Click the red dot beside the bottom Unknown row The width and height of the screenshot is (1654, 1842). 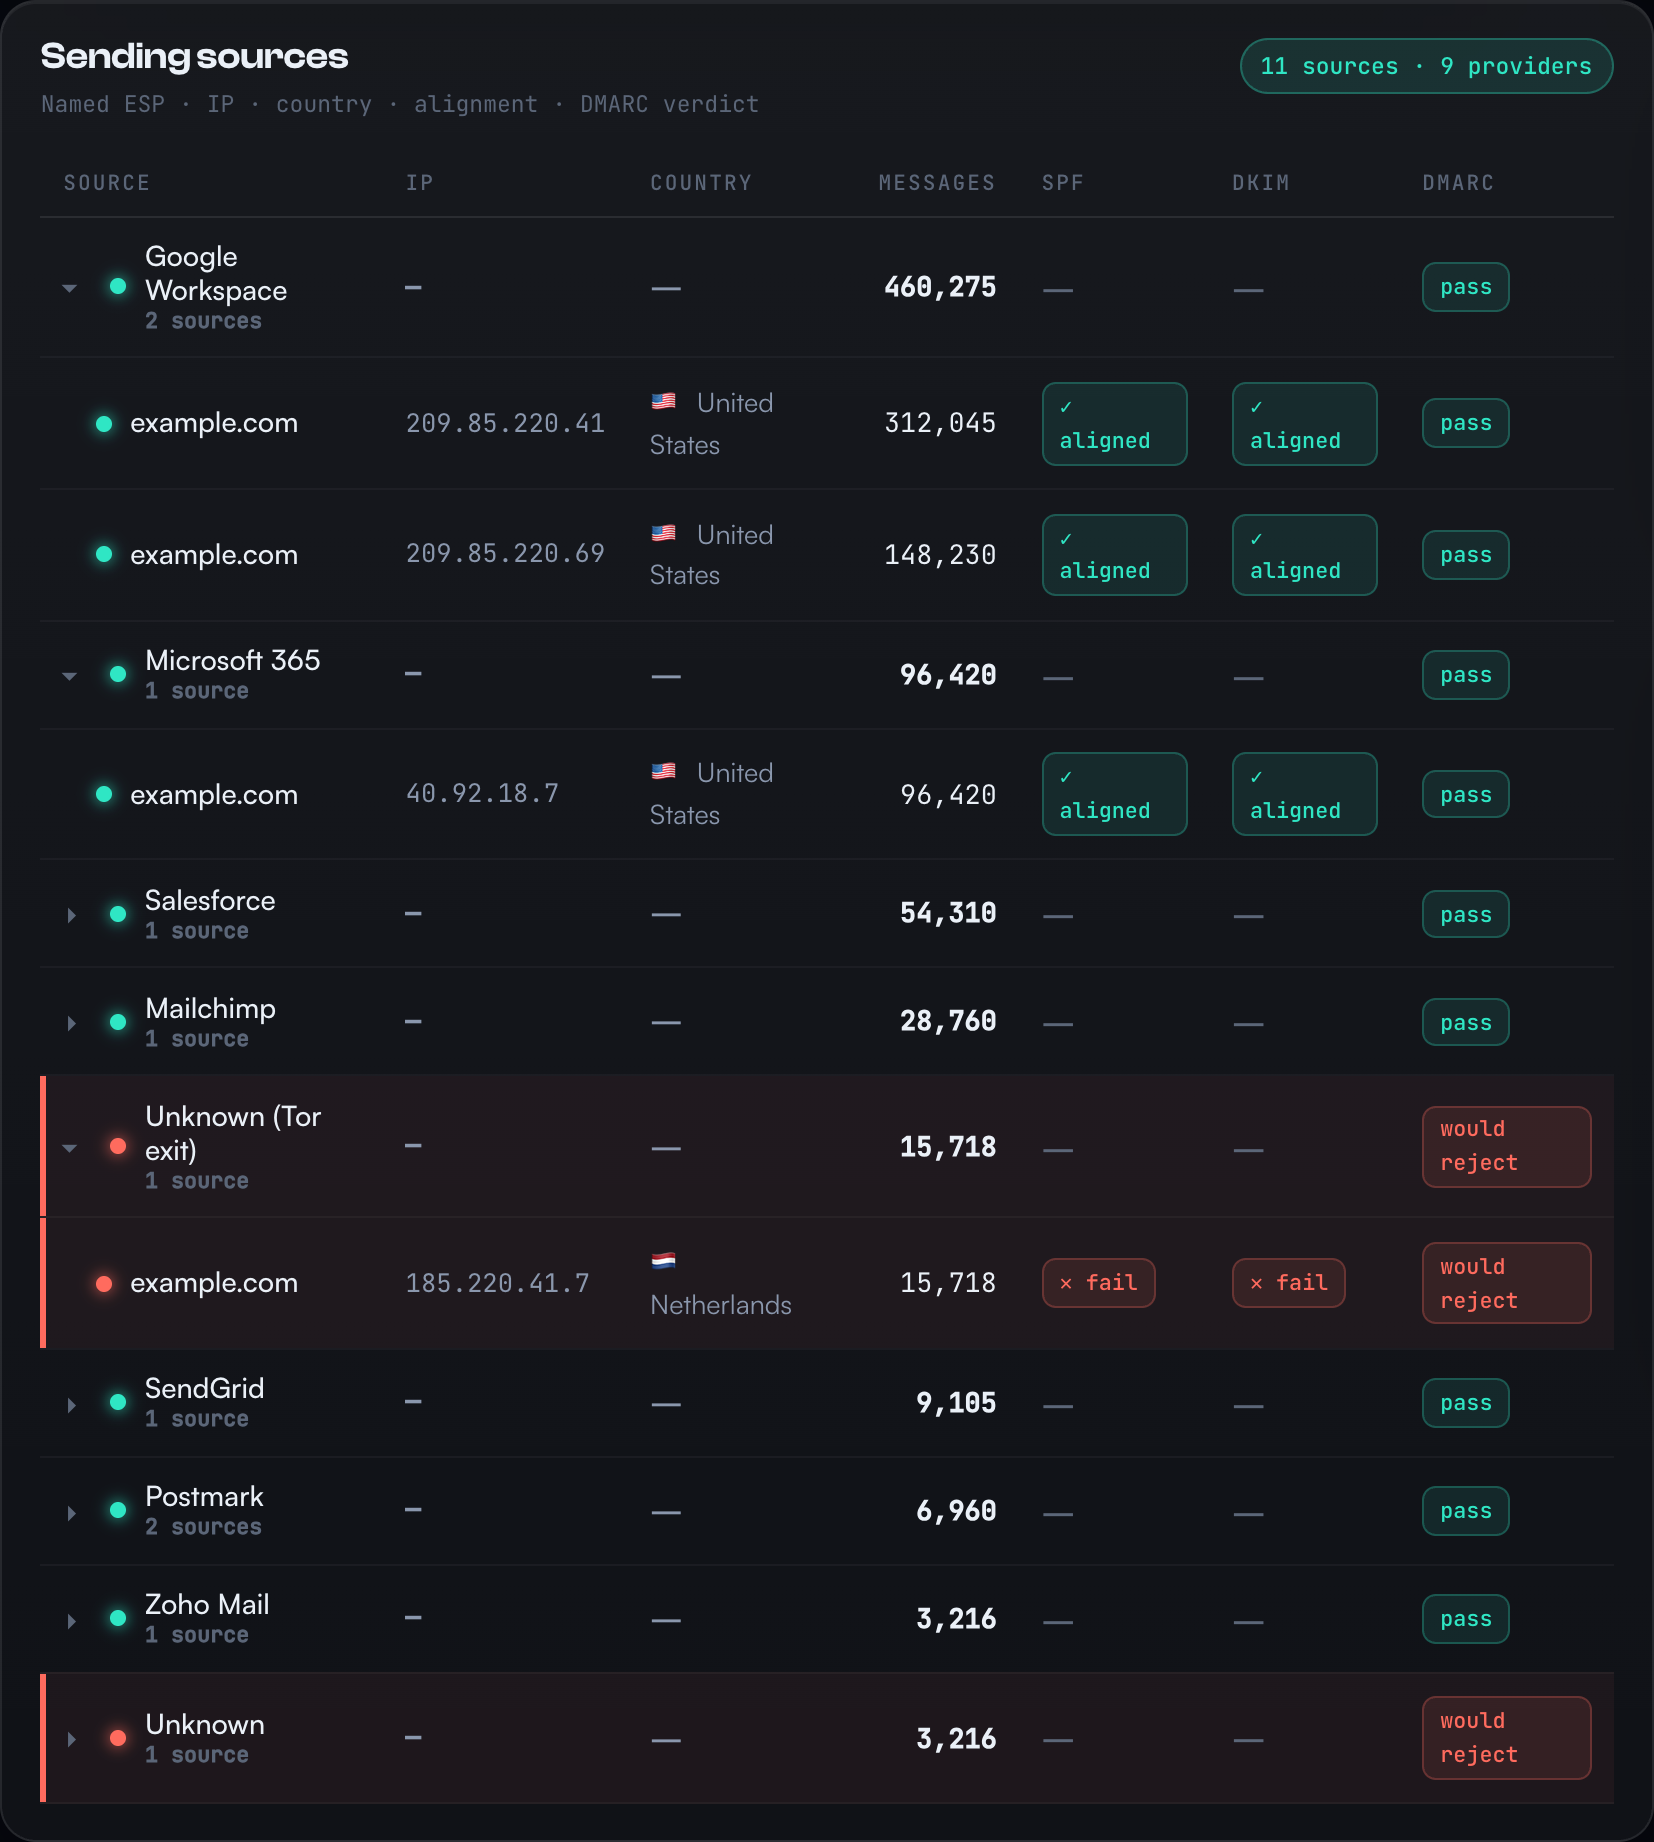coord(118,1738)
